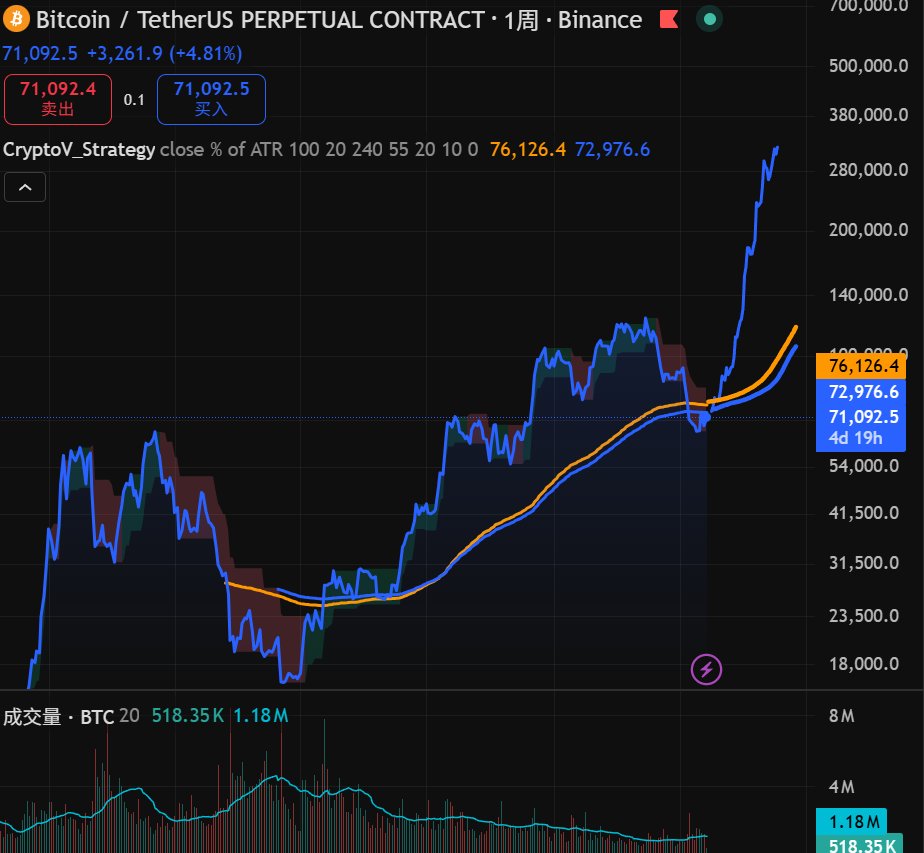
Task: Select the CryptoV_Strategy indicator title
Action: [80, 149]
